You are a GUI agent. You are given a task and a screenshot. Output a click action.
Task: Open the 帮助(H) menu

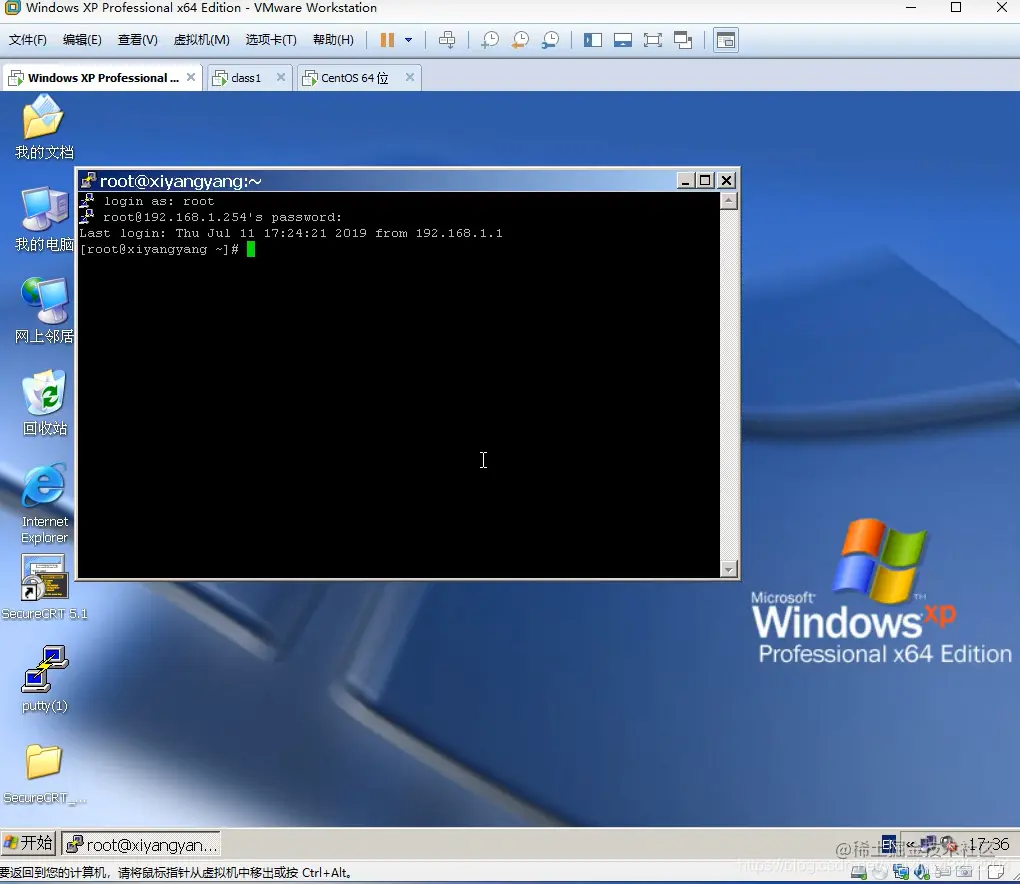tap(333, 40)
